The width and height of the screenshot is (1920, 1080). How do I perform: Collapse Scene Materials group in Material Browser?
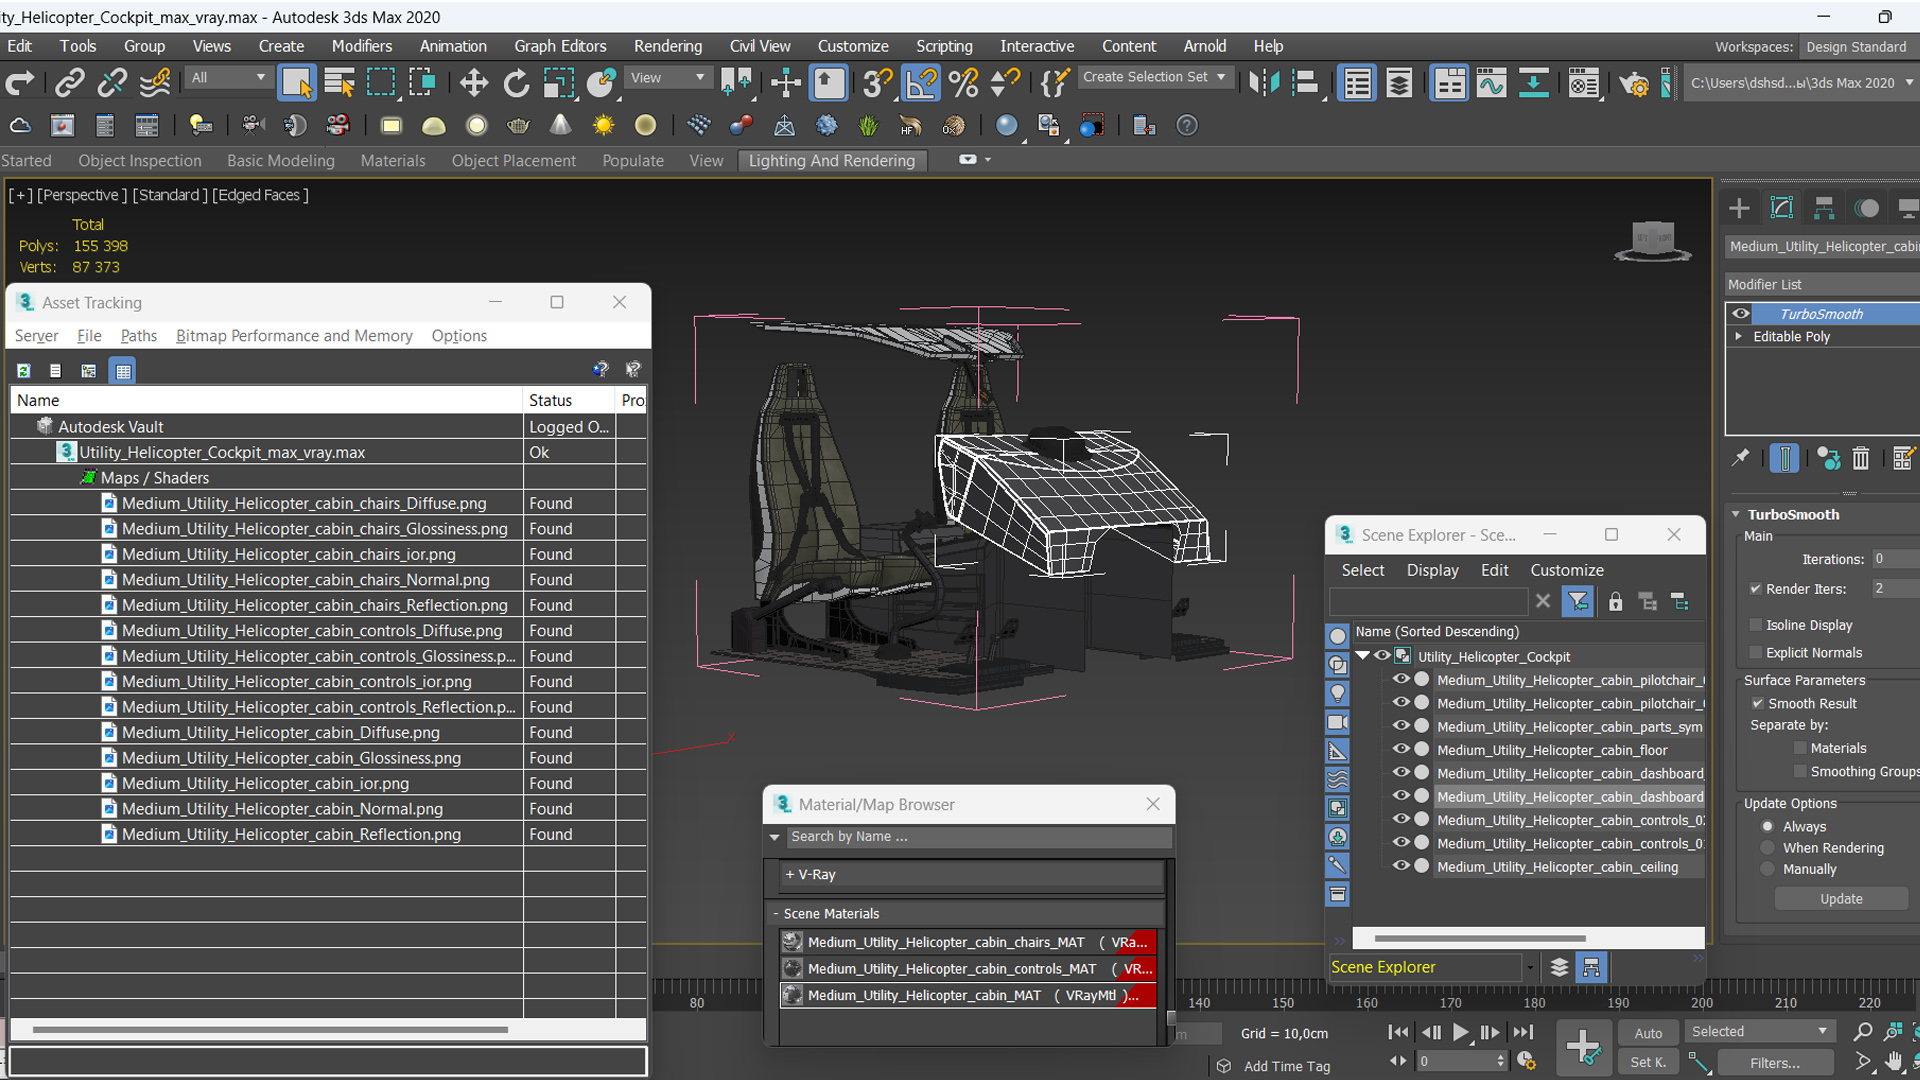(x=775, y=914)
